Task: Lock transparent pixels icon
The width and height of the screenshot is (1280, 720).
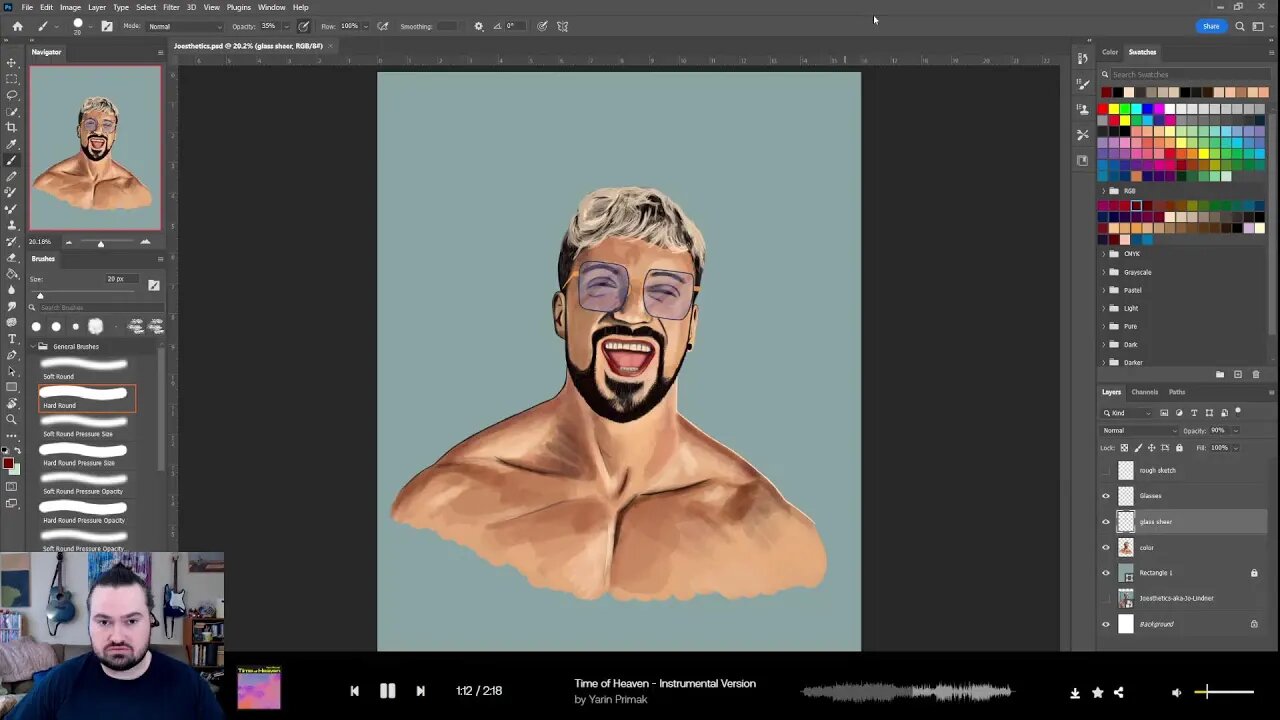Action: point(1124,448)
